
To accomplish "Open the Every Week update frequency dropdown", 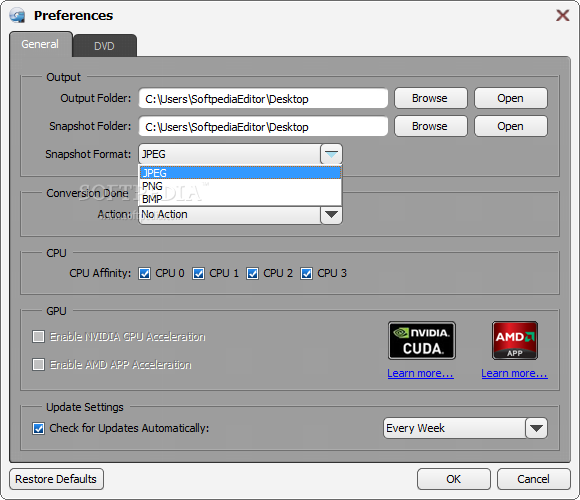I will tap(536, 428).
